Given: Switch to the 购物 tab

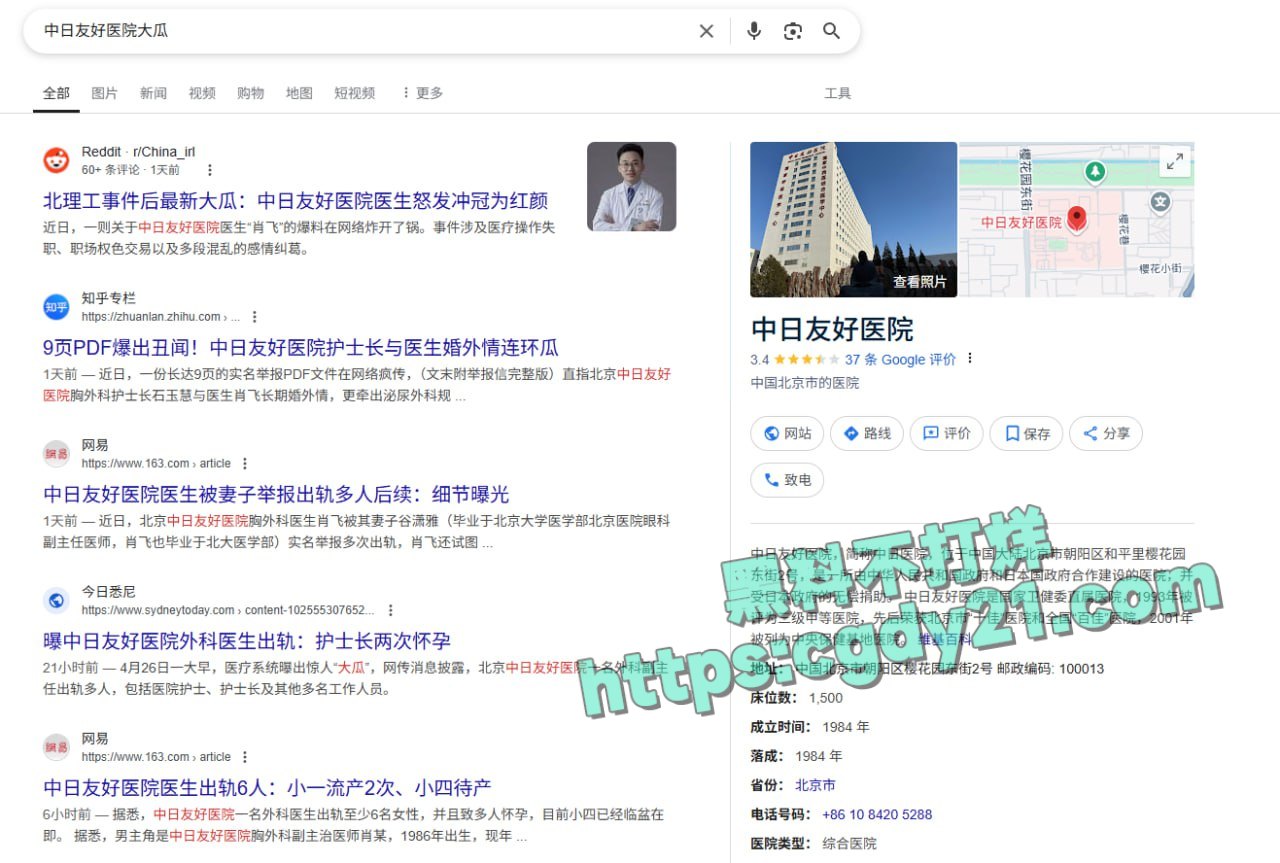Looking at the screenshot, I should click(251, 93).
